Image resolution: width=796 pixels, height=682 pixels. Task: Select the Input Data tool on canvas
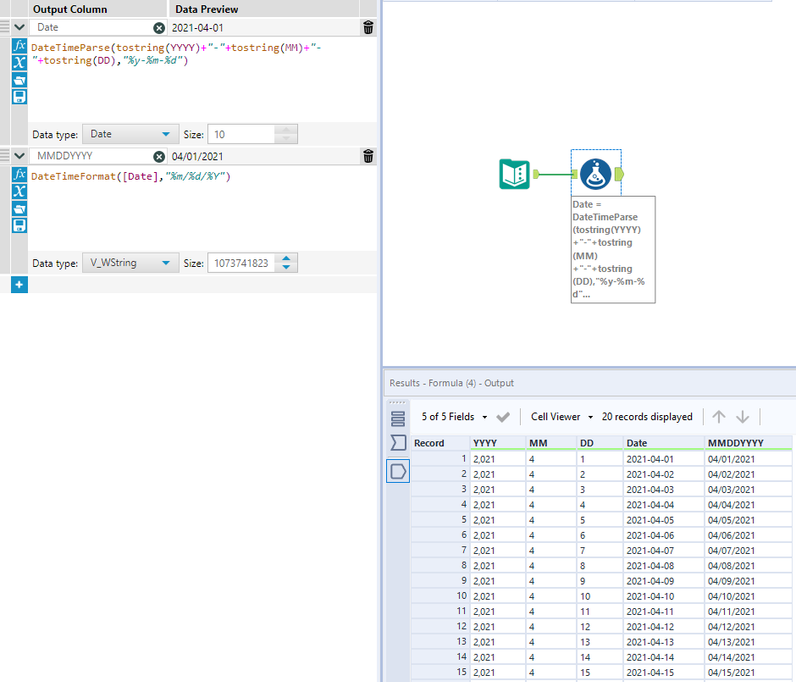[x=514, y=174]
